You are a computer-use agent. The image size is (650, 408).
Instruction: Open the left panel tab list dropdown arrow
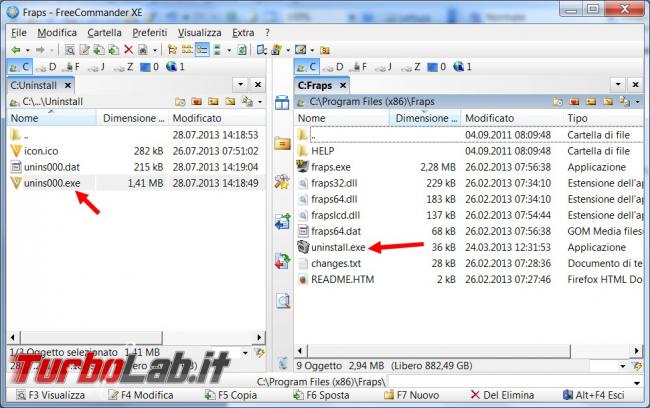coord(240,85)
